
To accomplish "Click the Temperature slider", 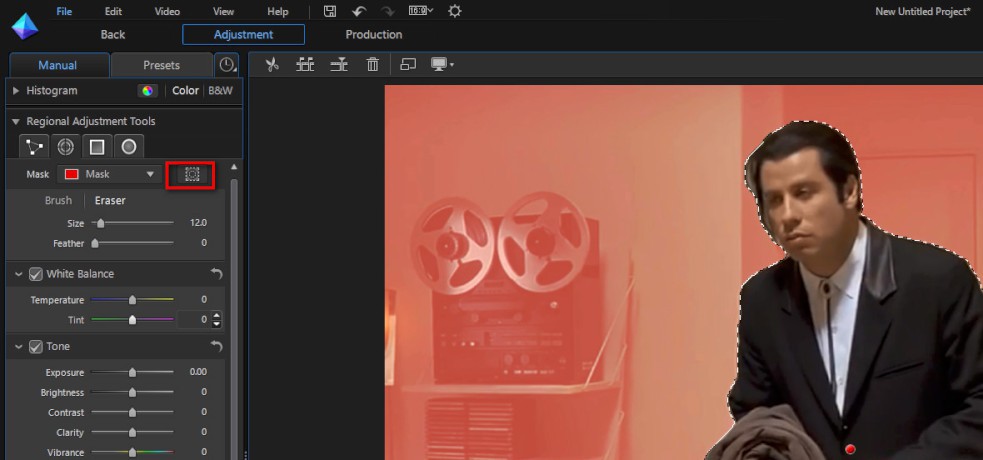I will 132,300.
